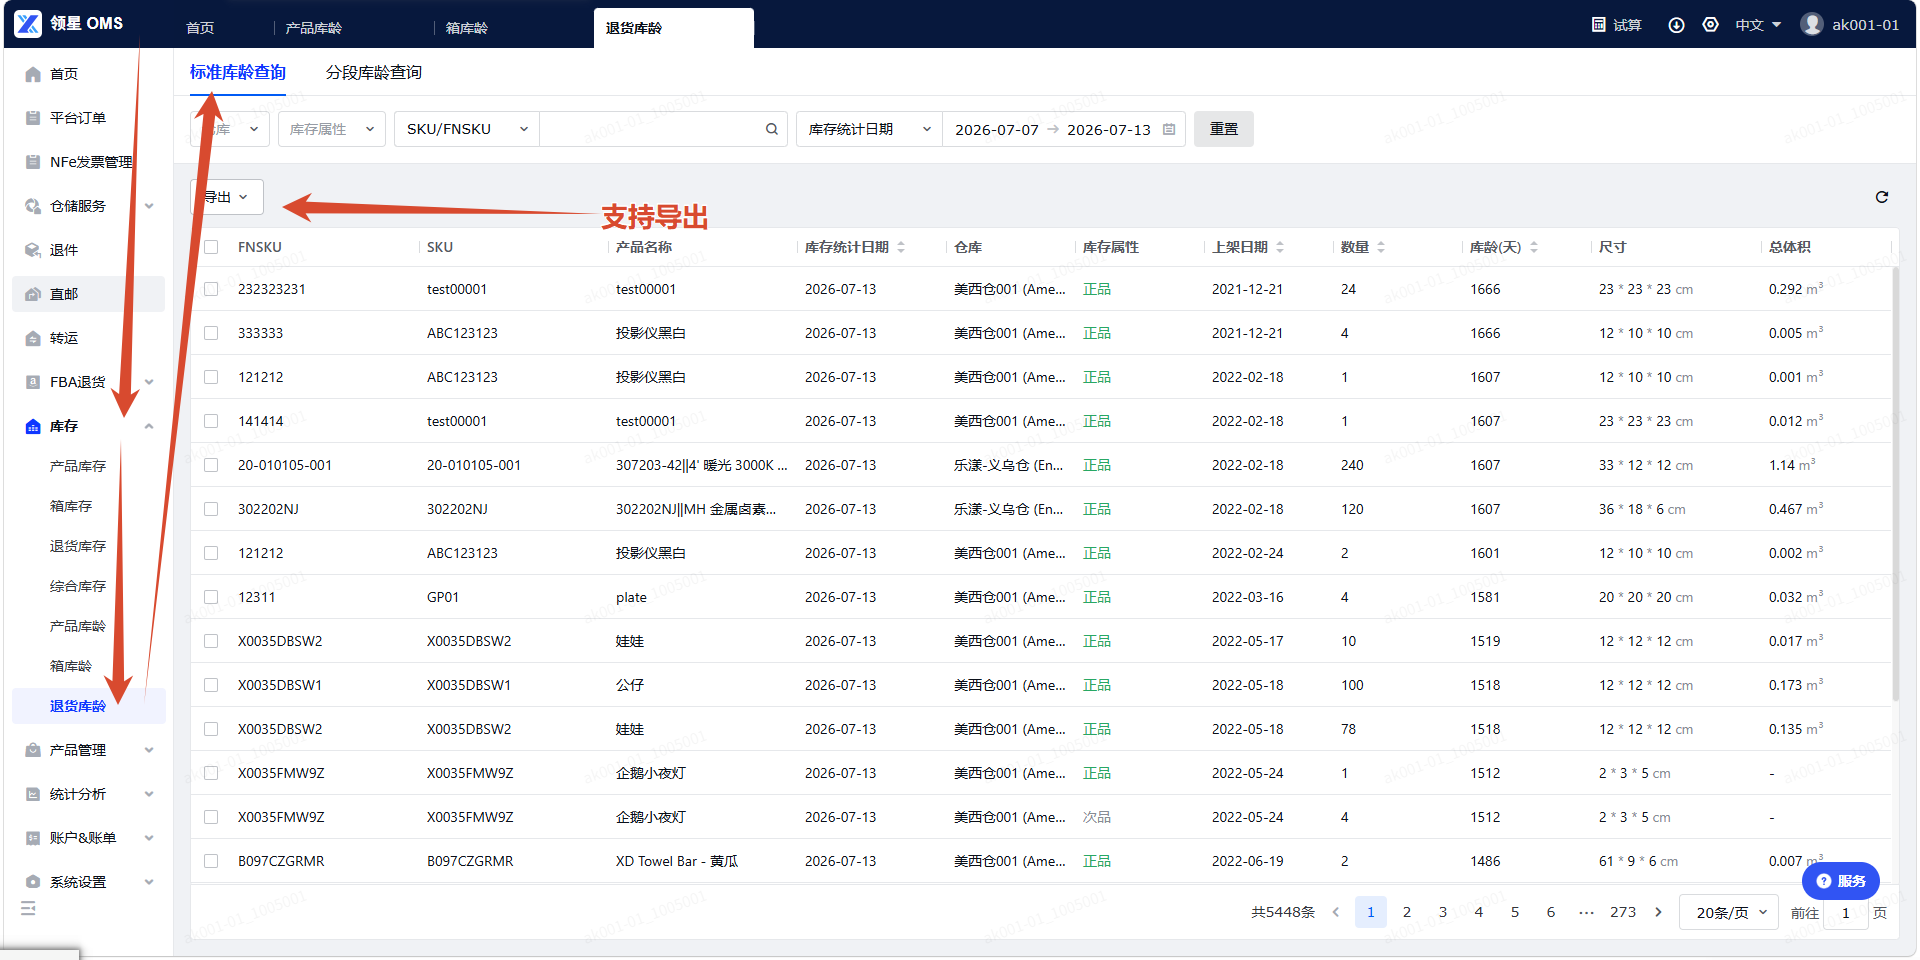Screen dimensions: 1920x960
Task: Click the 库存 sidebar icon
Action: pyautogui.click(x=33, y=426)
